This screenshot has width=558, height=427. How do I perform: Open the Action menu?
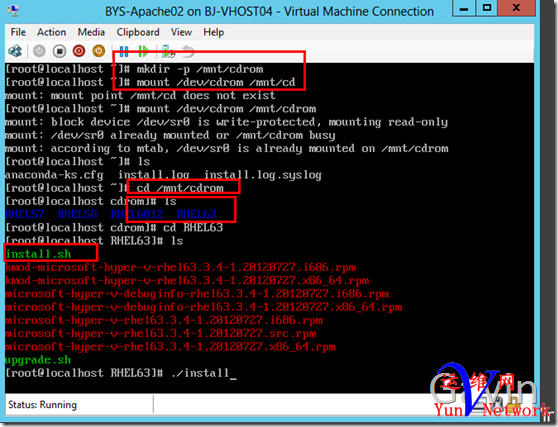[x=52, y=32]
